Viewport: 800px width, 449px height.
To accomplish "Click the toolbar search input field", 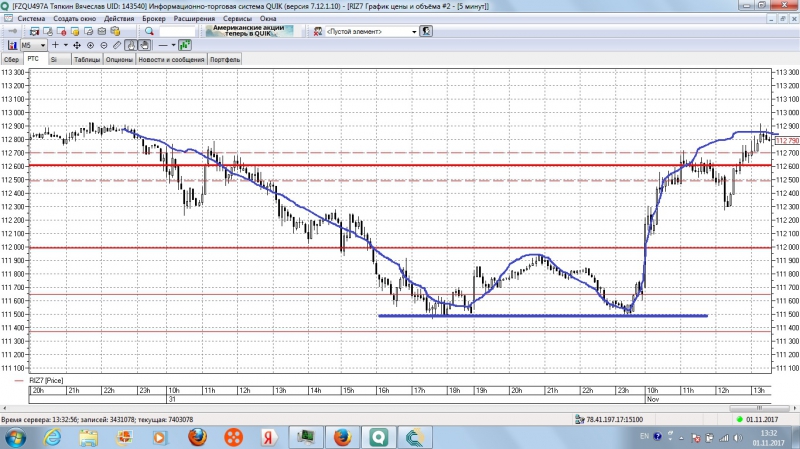I will (176, 31).
